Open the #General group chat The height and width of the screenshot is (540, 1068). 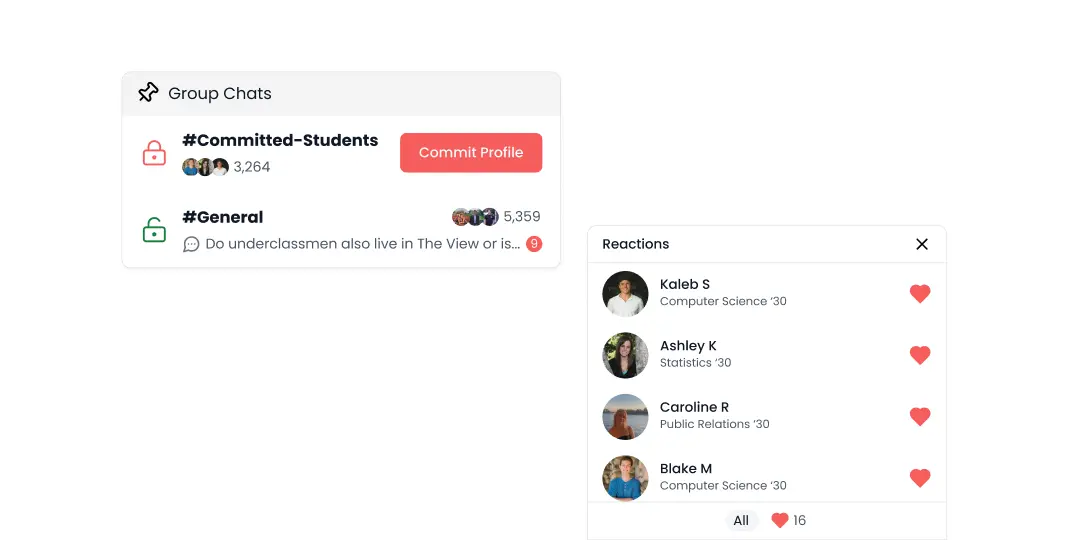pyautogui.click(x=223, y=217)
